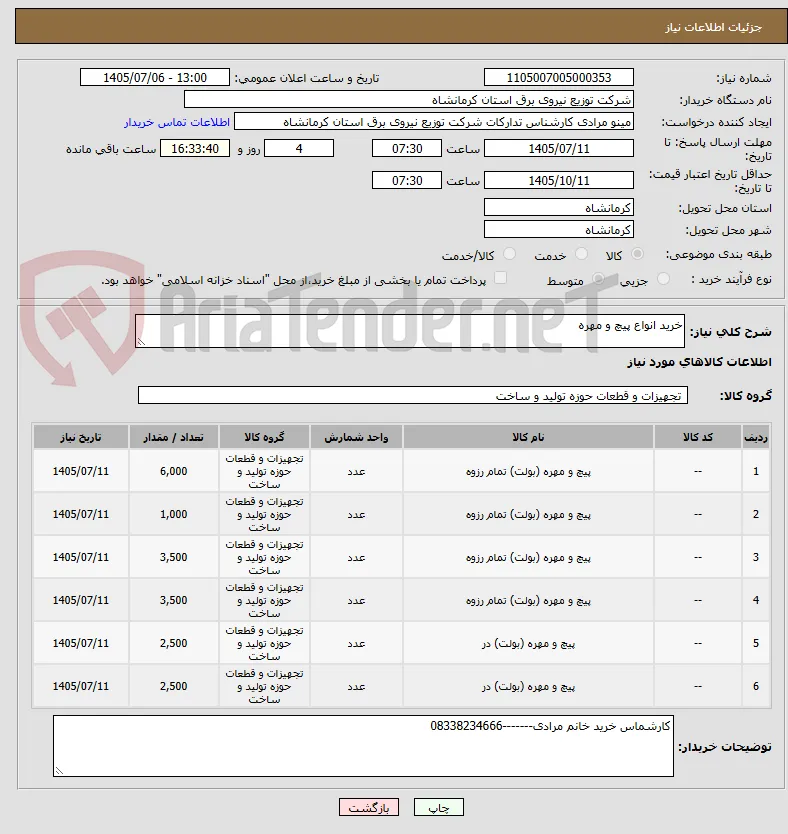This screenshot has width=788, height=834.
Task: Click the buyer organization name field
Action: [x=409, y=99]
